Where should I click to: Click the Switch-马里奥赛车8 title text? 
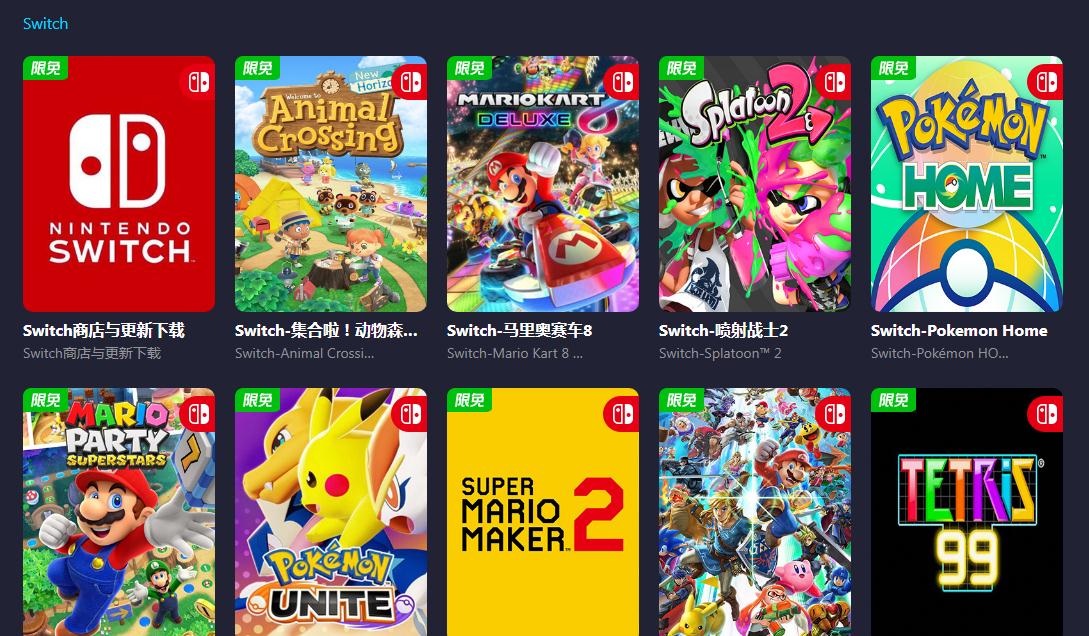tap(519, 330)
